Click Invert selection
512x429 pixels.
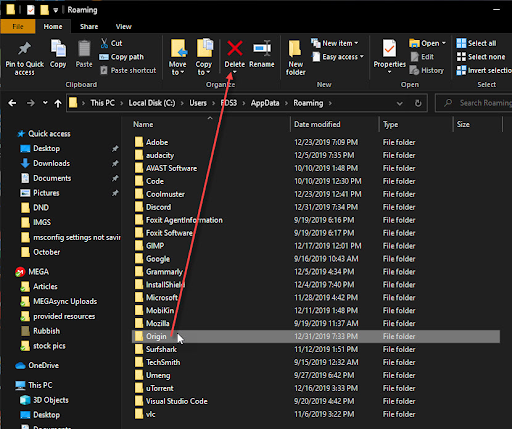(484, 70)
